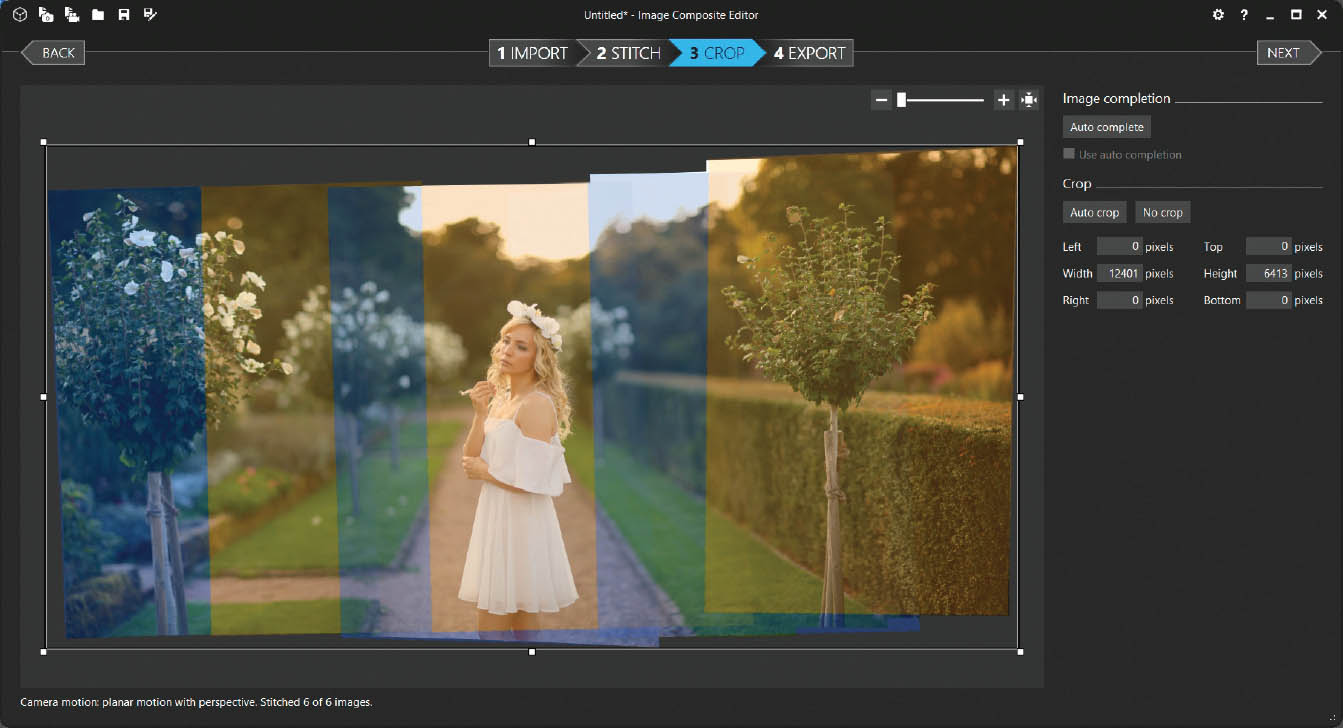Click the left-middle crop handle

tap(44, 397)
